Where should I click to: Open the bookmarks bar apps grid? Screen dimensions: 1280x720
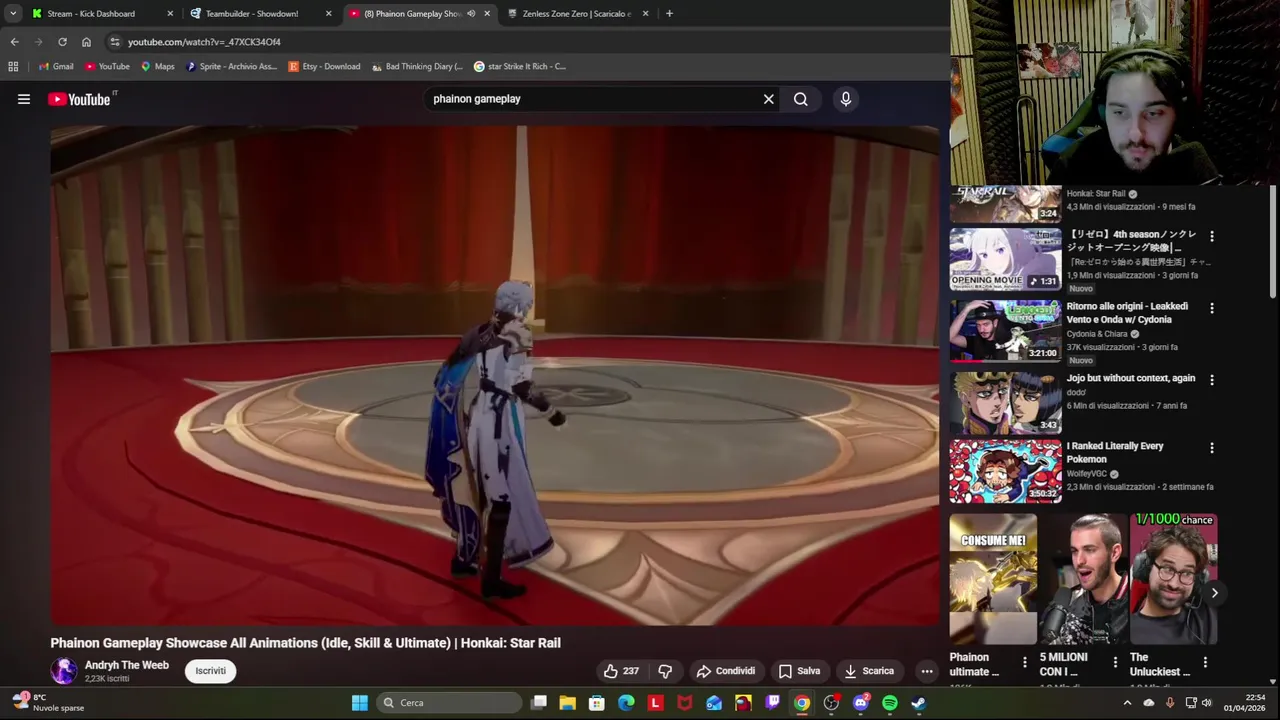13,67
